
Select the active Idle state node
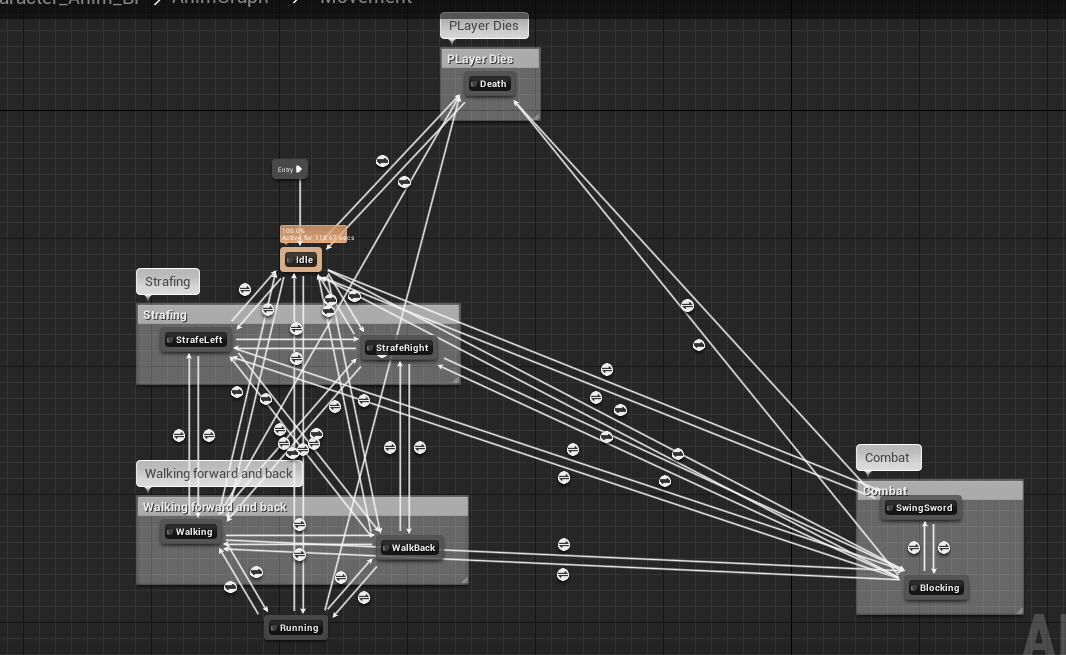tap(301, 260)
